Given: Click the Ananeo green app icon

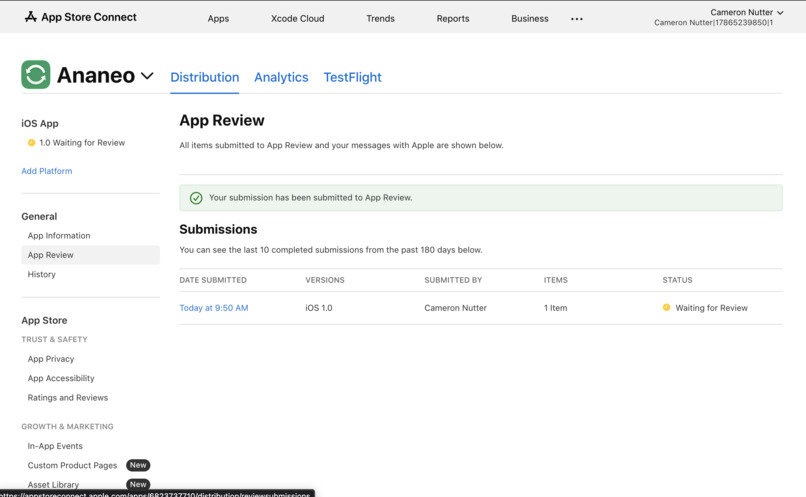Looking at the screenshot, I should 35,75.
